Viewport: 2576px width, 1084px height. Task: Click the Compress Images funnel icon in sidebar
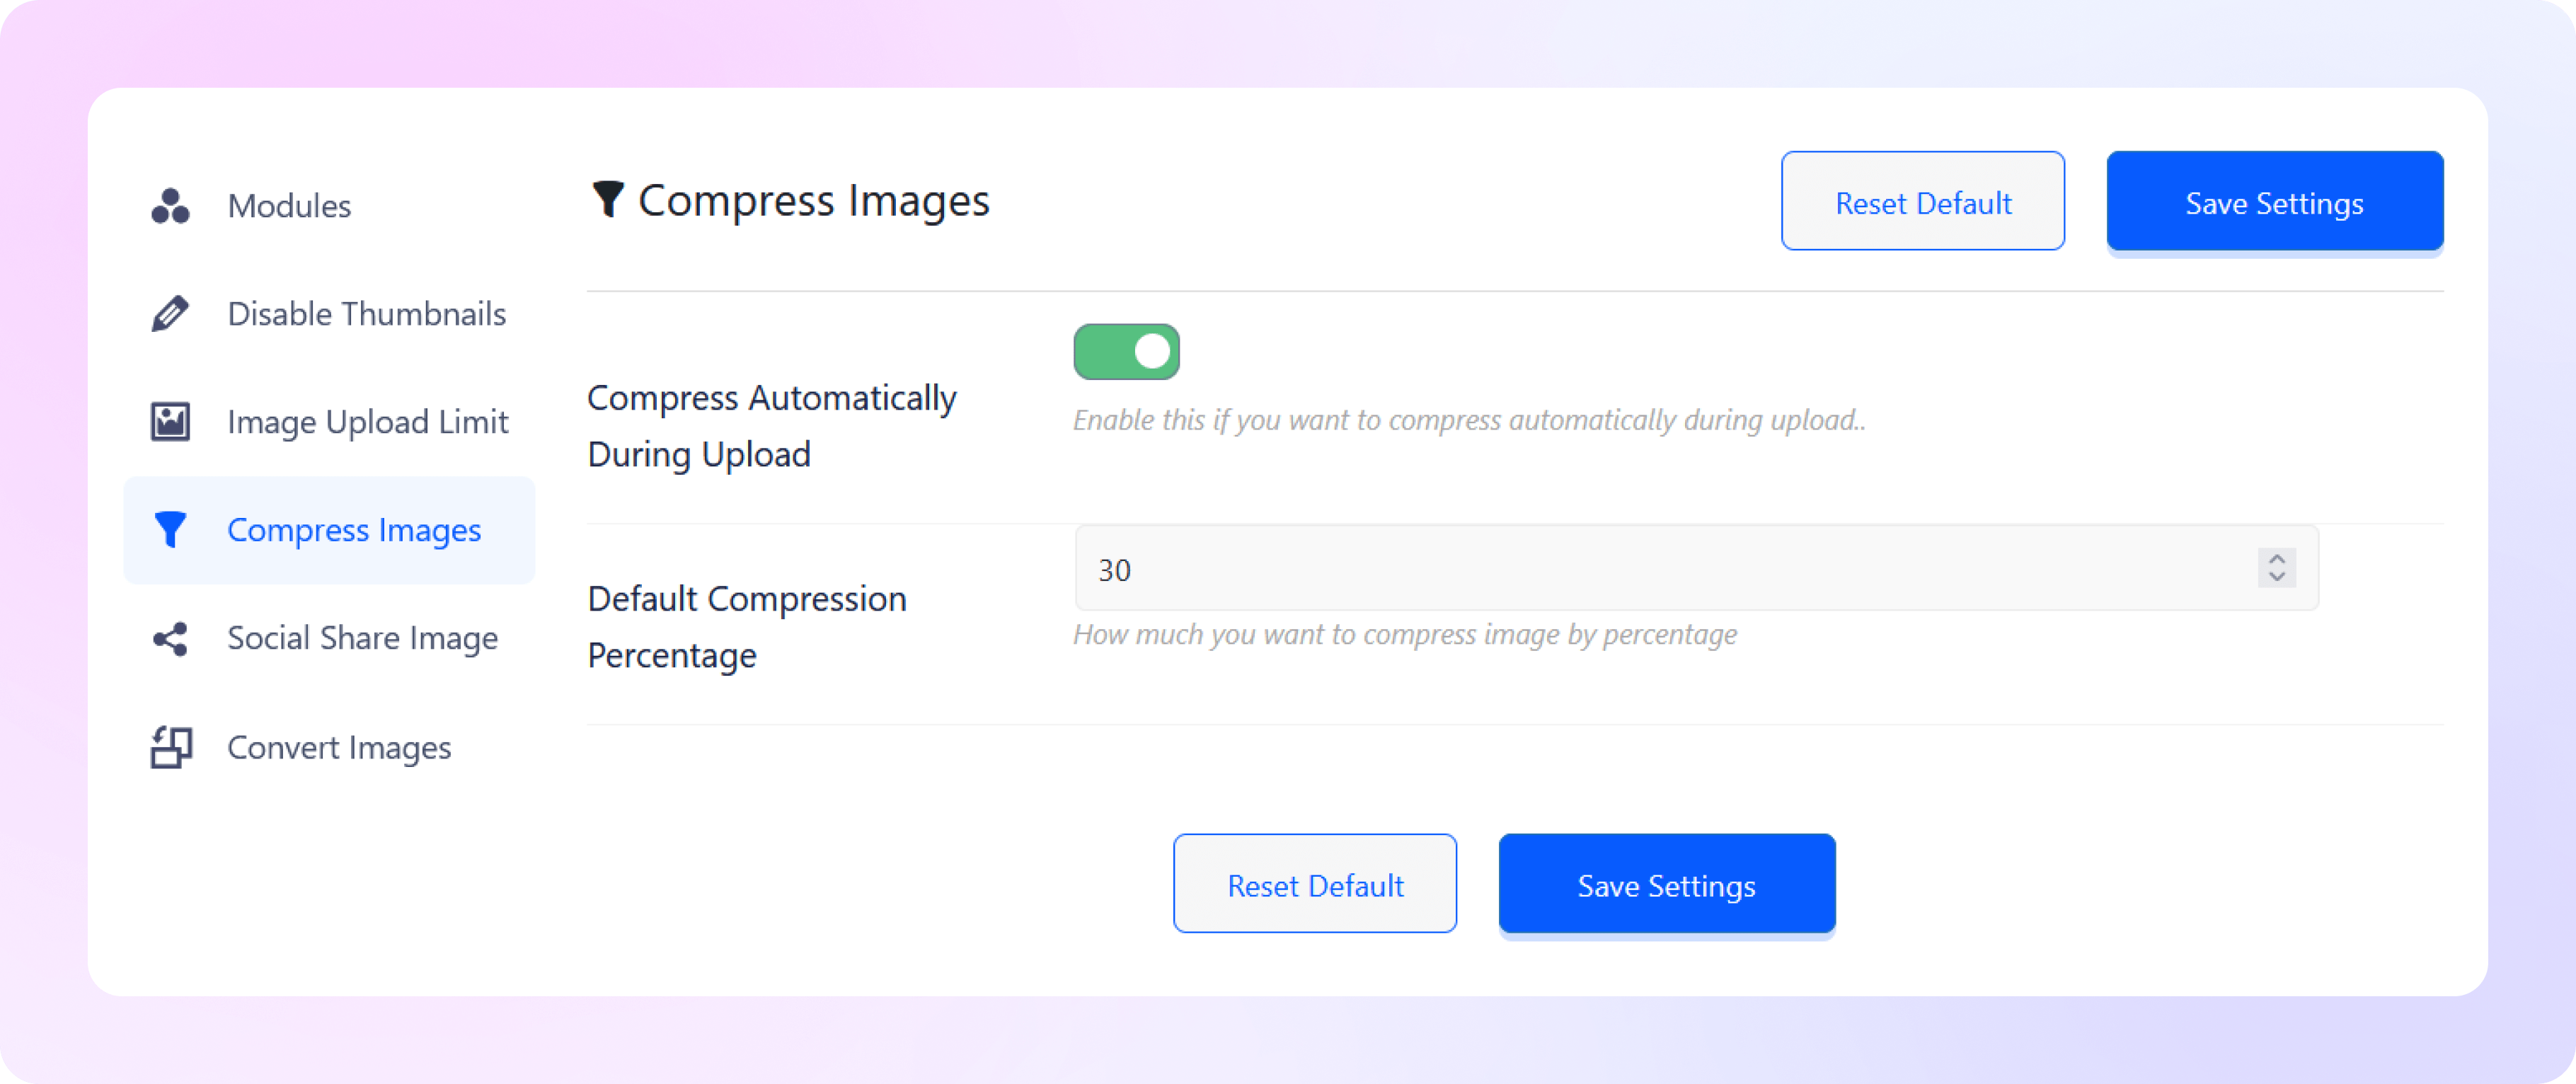(170, 530)
